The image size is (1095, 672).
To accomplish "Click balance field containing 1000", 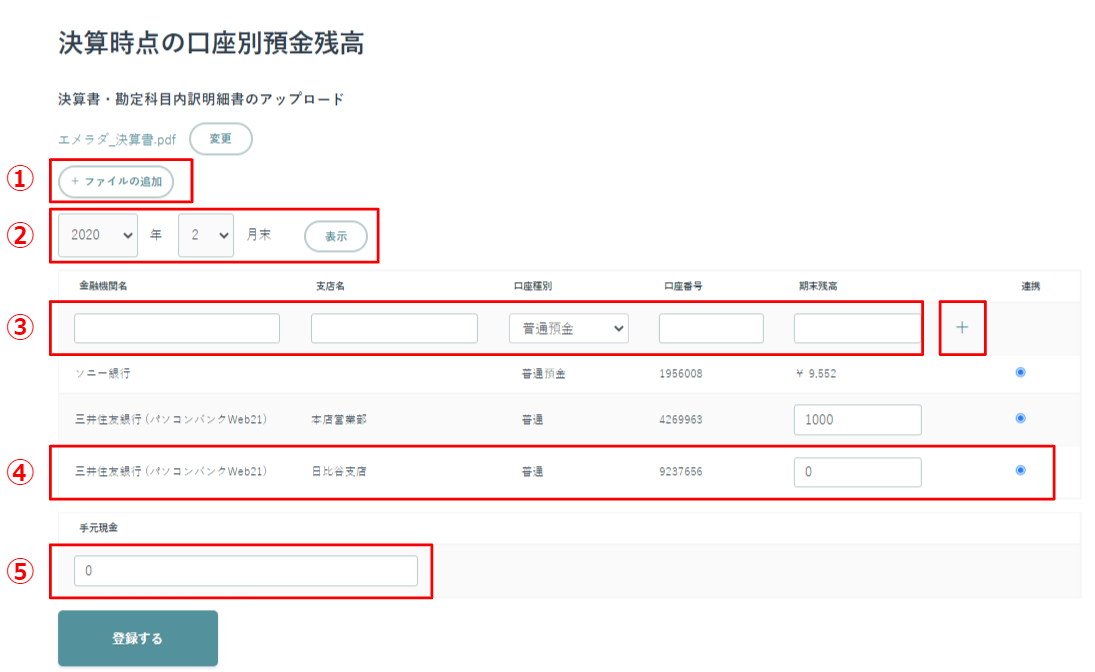I will [x=858, y=420].
